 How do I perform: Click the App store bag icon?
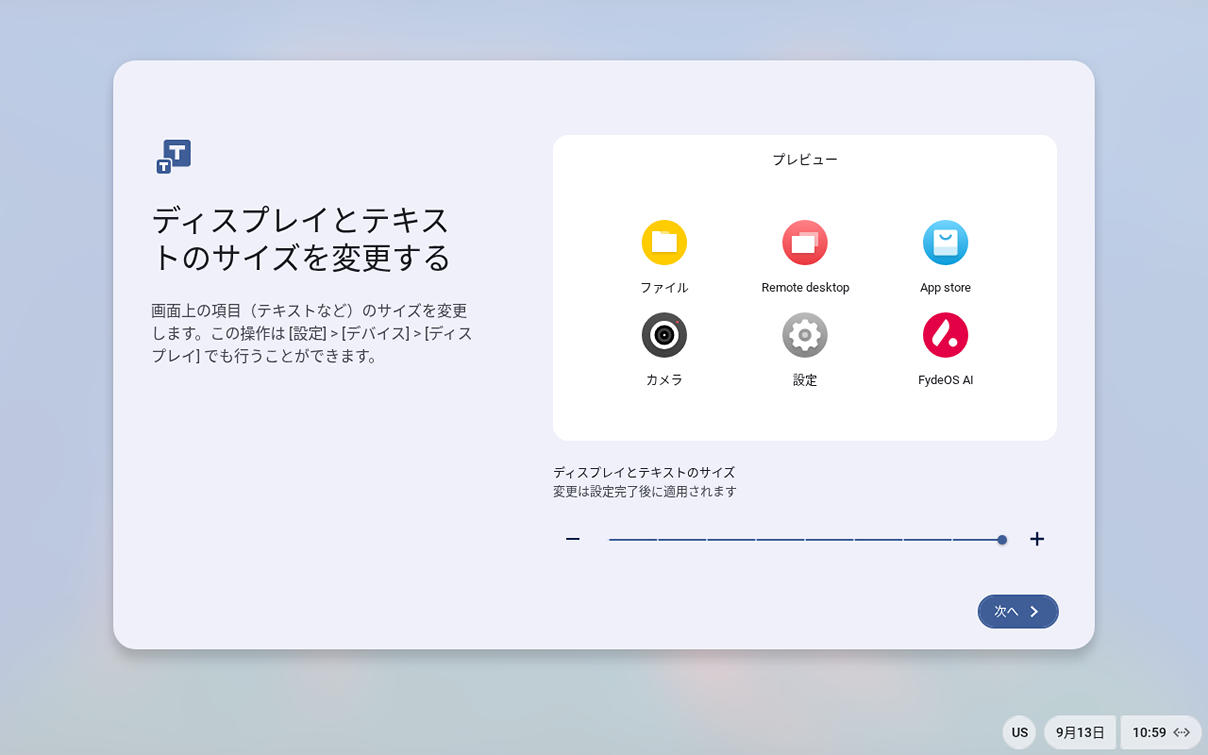pos(945,242)
